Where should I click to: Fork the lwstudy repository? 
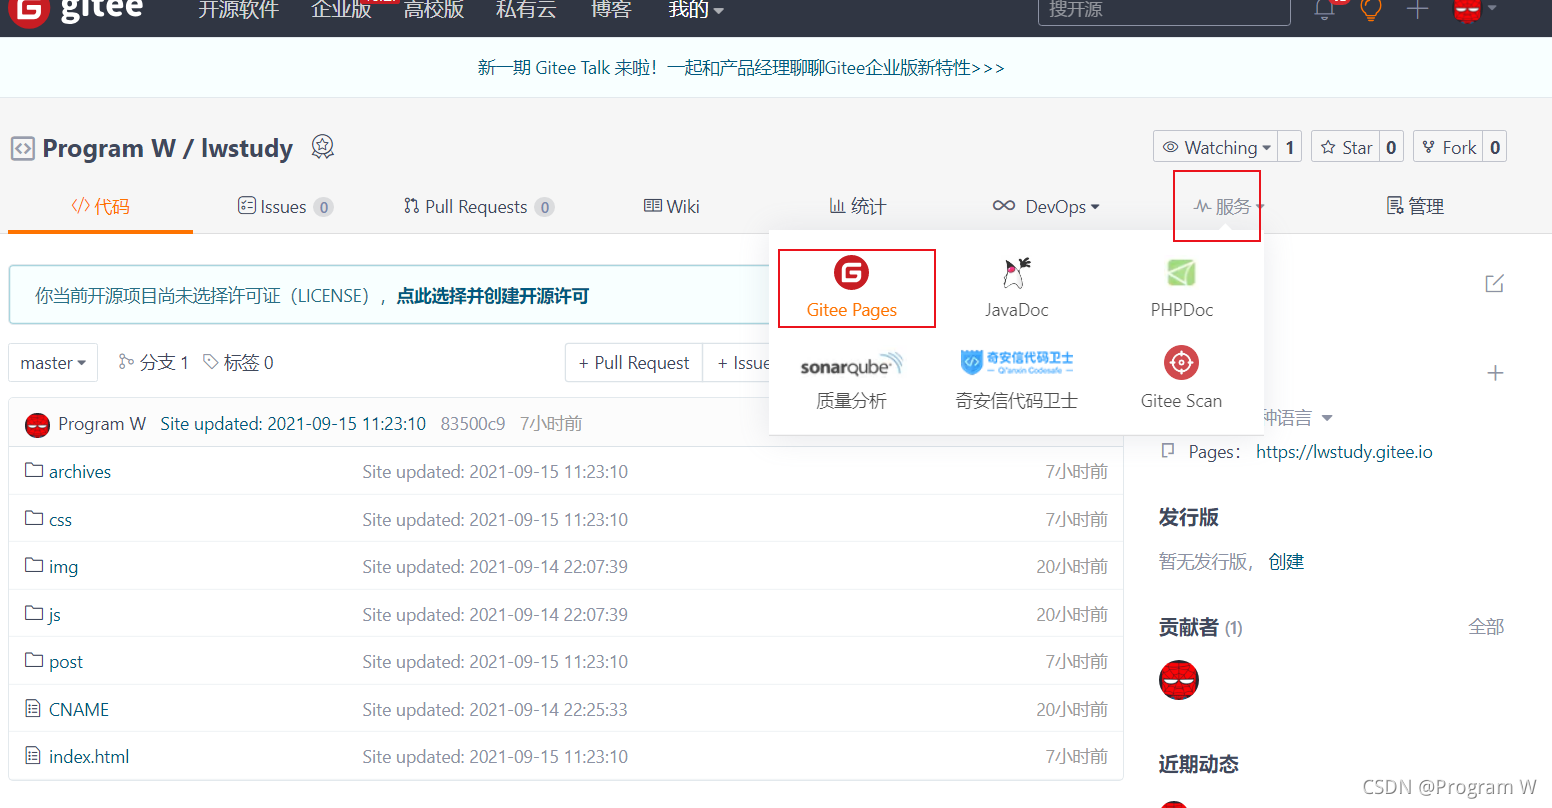(x=1449, y=147)
